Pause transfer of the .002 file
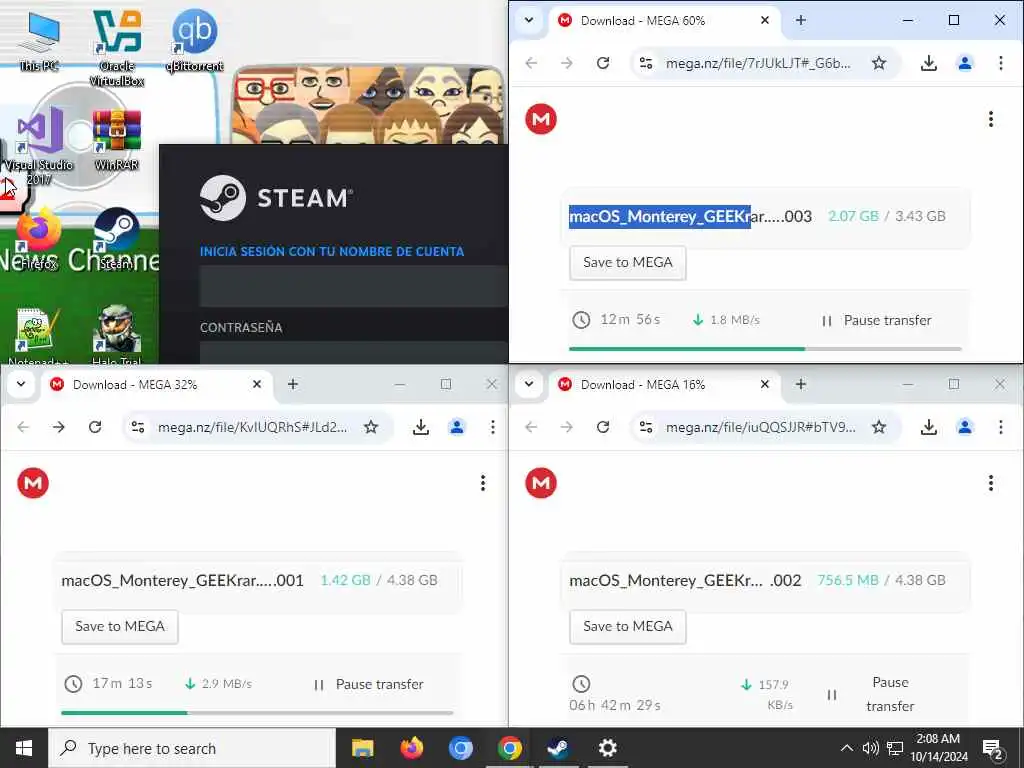The height and width of the screenshot is (768, 1024). point(871,694)
